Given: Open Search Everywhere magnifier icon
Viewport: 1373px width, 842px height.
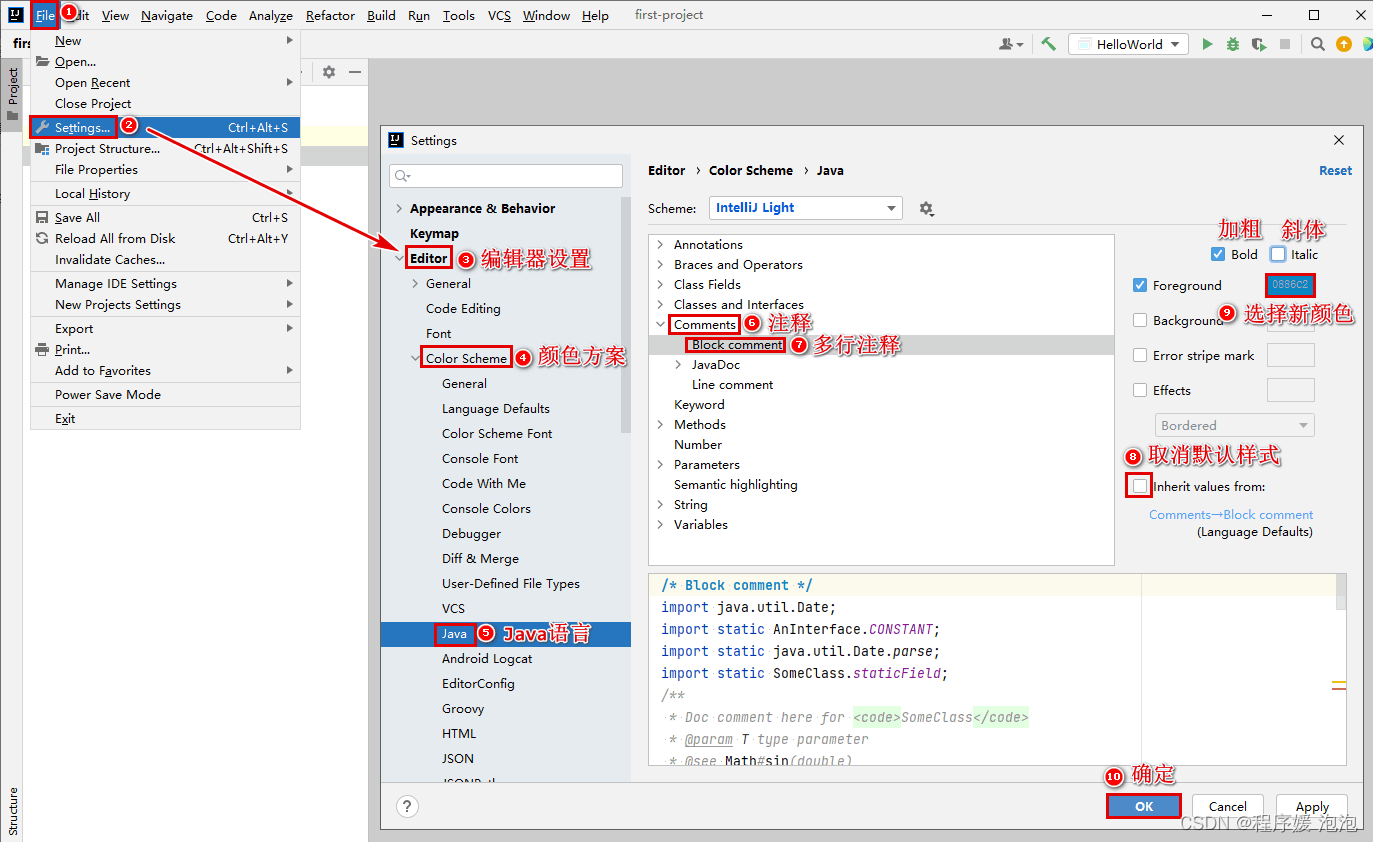Looking at the screenshot, I should click(1318, 44).
